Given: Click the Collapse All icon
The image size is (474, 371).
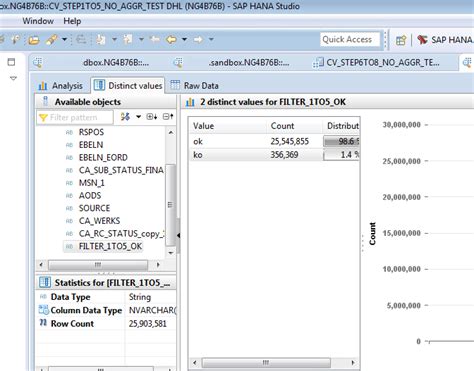Looking at the screenshot, I should click(x=168, y=117).
